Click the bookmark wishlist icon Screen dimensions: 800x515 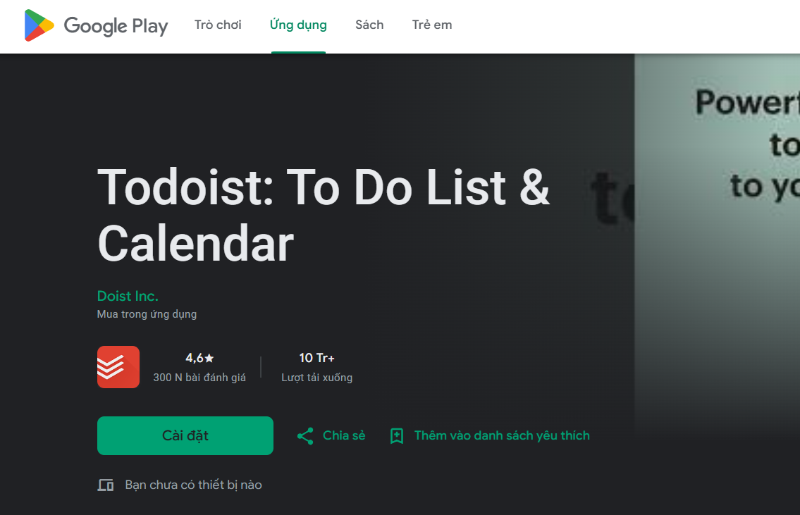396,436
